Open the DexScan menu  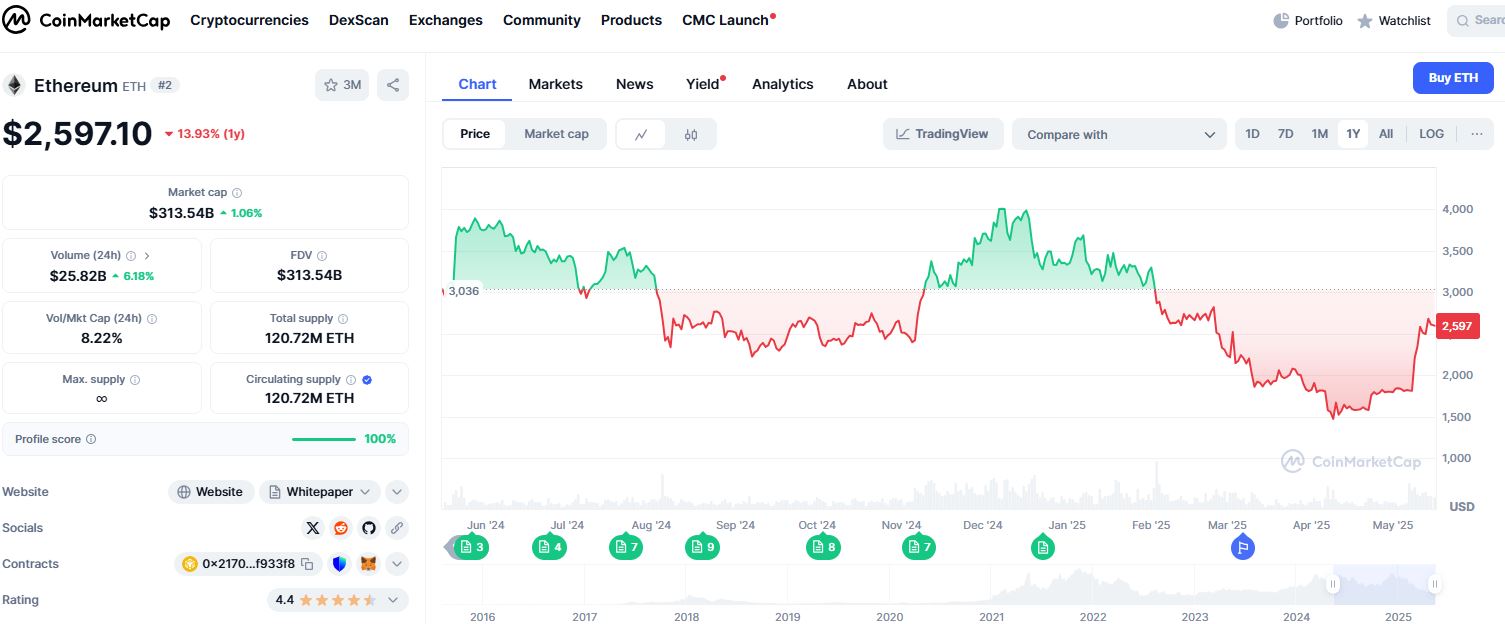359,20
